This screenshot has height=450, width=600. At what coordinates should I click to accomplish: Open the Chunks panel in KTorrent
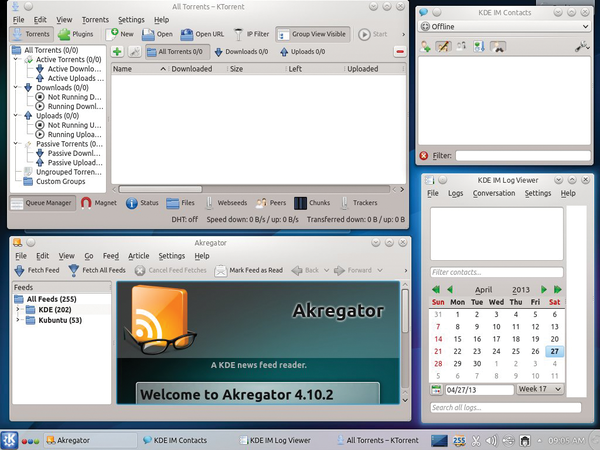(x=312, y=203)
